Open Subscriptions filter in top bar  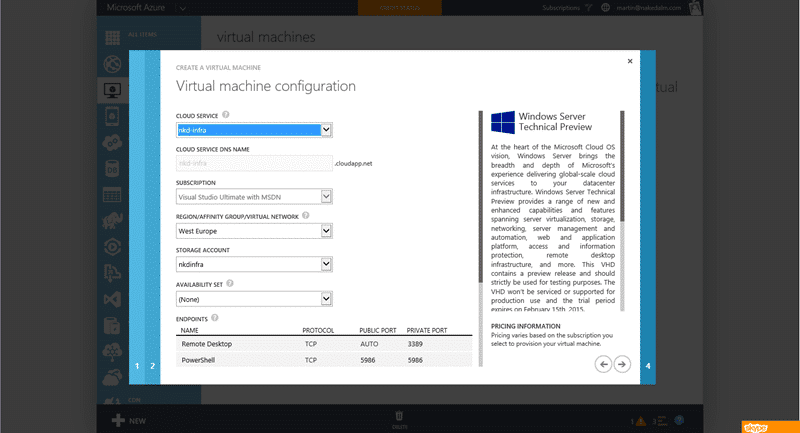(567, 8)
